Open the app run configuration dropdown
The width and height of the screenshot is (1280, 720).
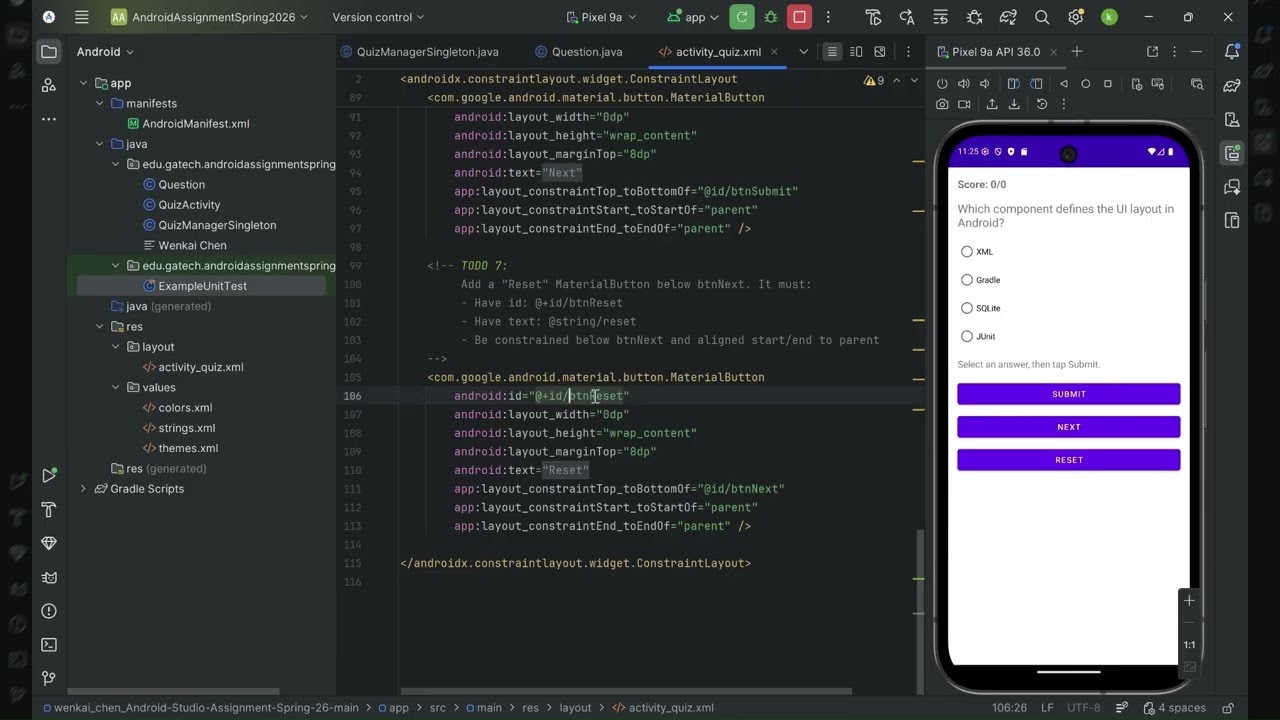click(692, 17)
